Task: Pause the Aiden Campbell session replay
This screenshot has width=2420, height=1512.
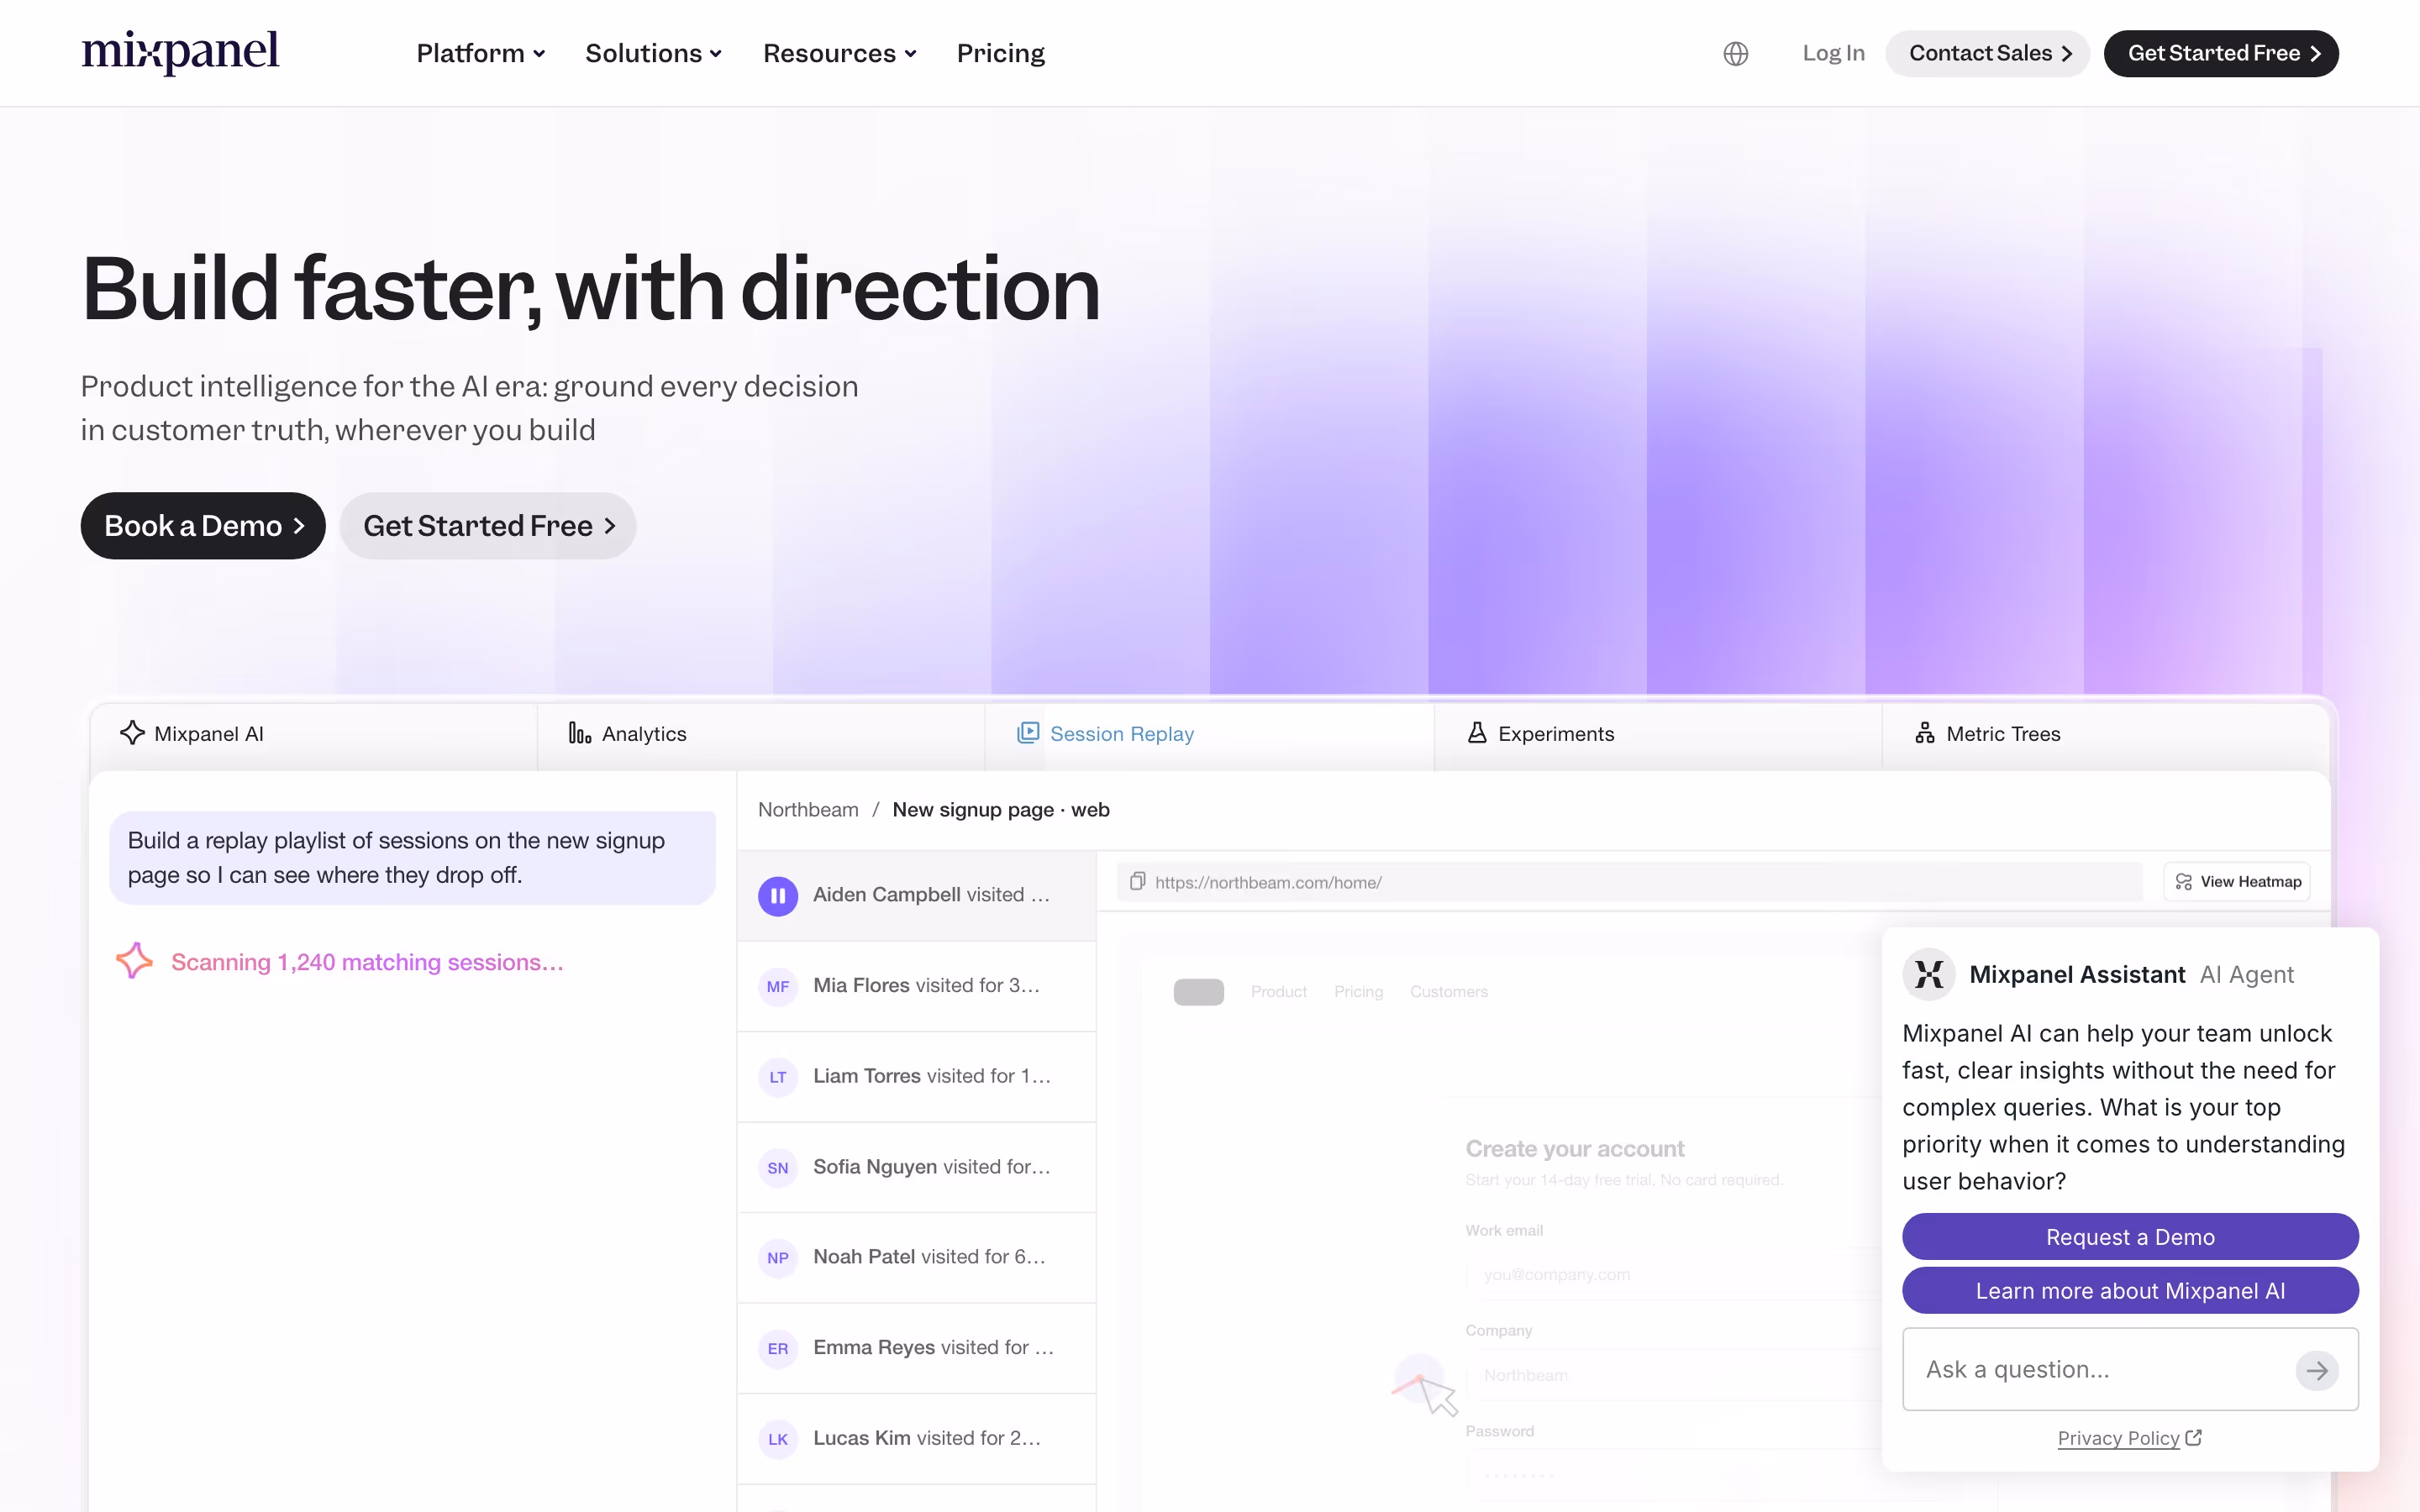Action: click(x=778, y=896)
